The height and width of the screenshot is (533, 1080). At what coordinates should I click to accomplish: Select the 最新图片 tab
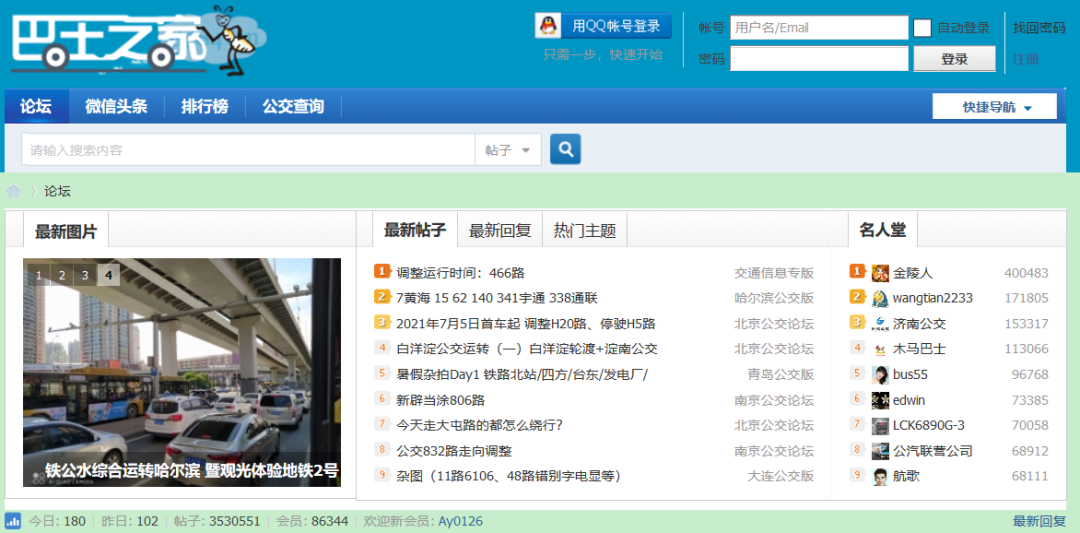66,231
